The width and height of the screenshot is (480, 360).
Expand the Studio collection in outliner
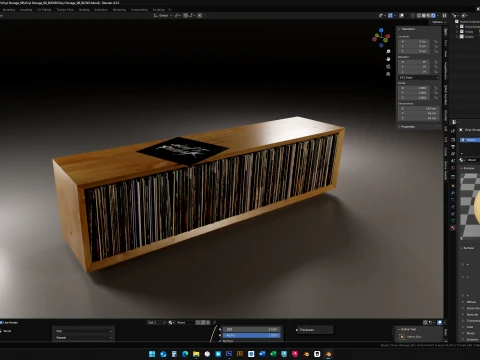pyautogui.click(x=457, y=36)
